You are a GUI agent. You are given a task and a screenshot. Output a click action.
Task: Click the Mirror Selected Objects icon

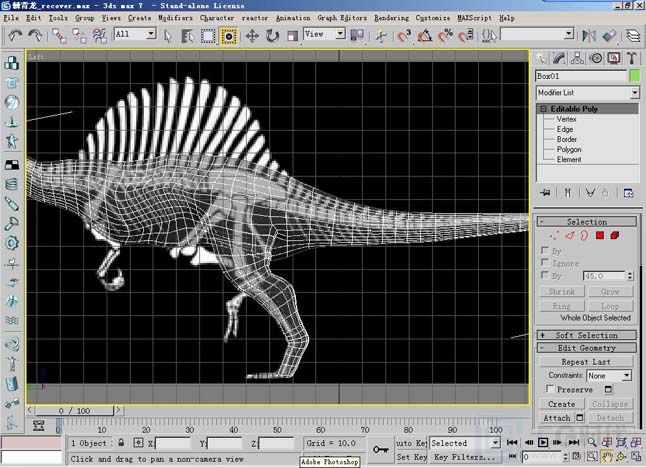pyautogui.click(x=589, y=36)
